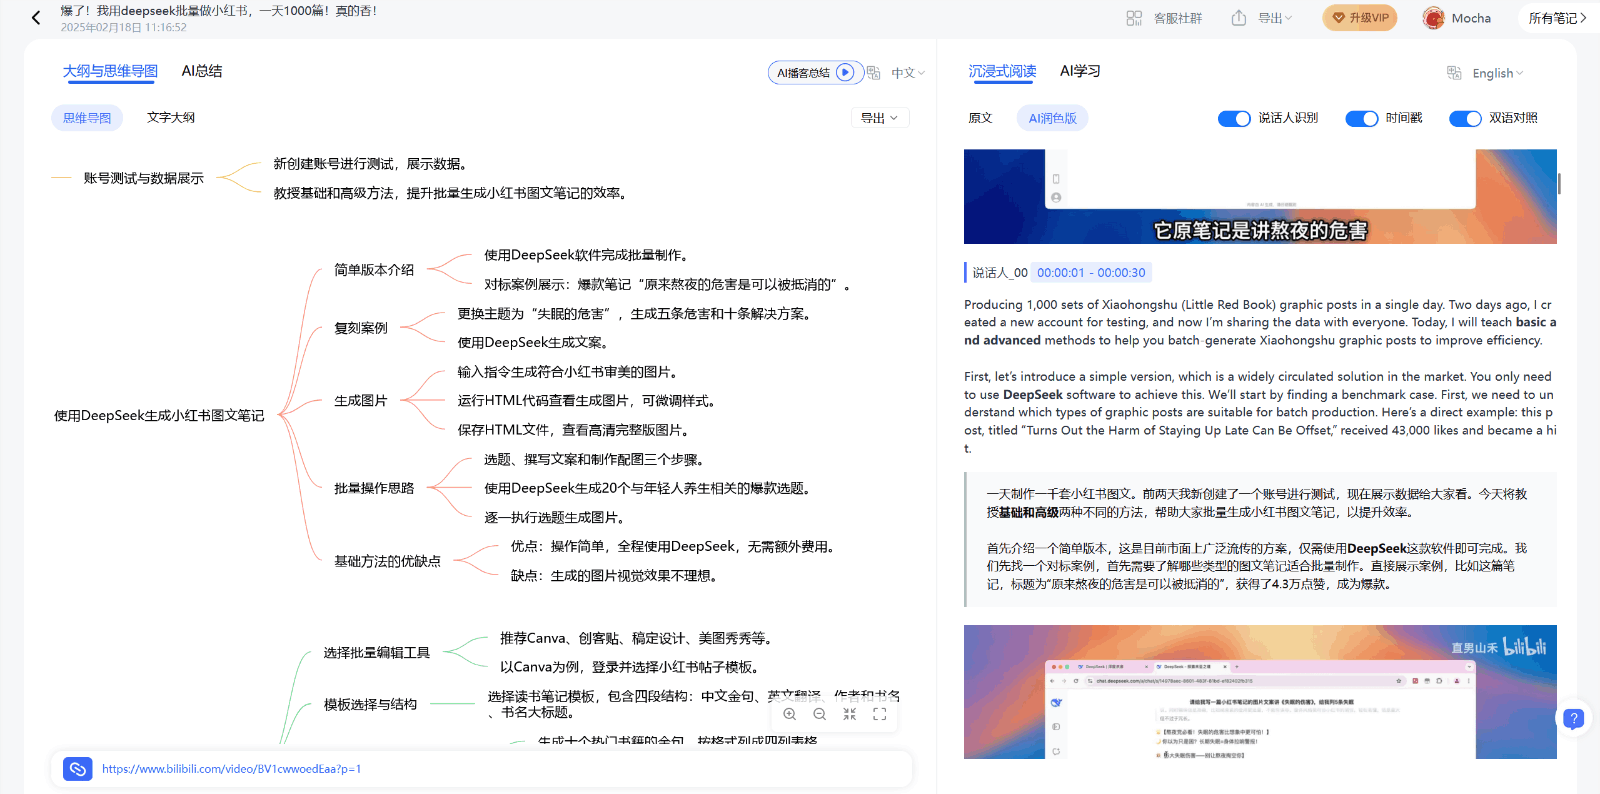
Task: Click node 新创建账号进行测试，展示数据。
Action: tap(370, 164)
